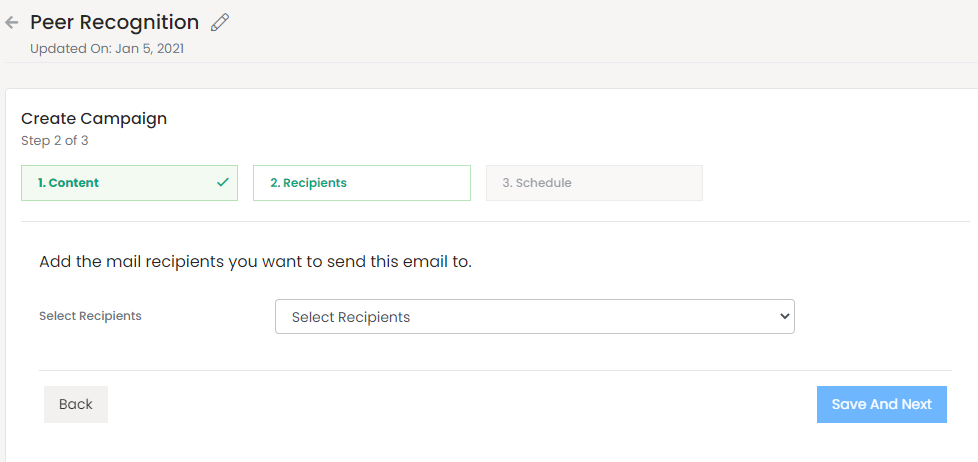This screenshot has height=462, width=978.
Task: Click the greyed Schedule label in third step
Action: 544,183
